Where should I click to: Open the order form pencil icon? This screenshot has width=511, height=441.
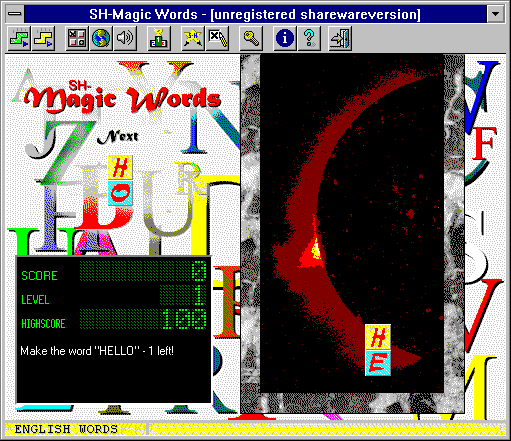click(217, 38)
